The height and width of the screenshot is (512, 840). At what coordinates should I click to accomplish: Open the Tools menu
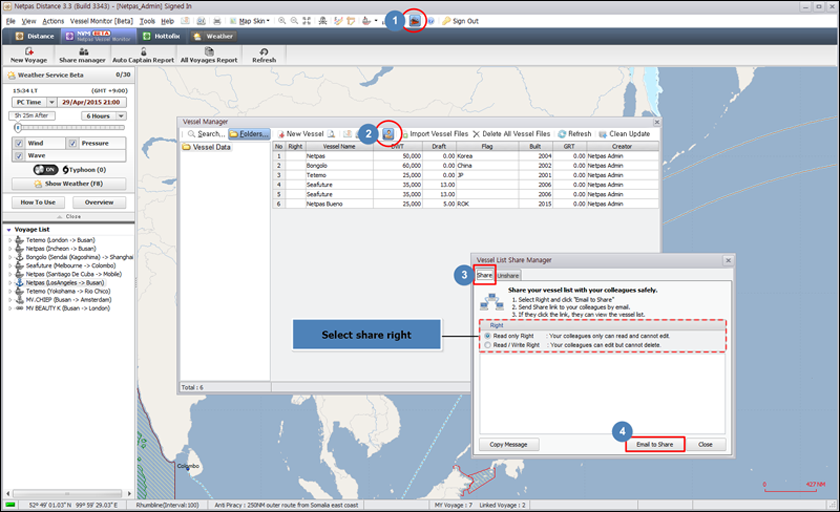[x=147, y=21]
